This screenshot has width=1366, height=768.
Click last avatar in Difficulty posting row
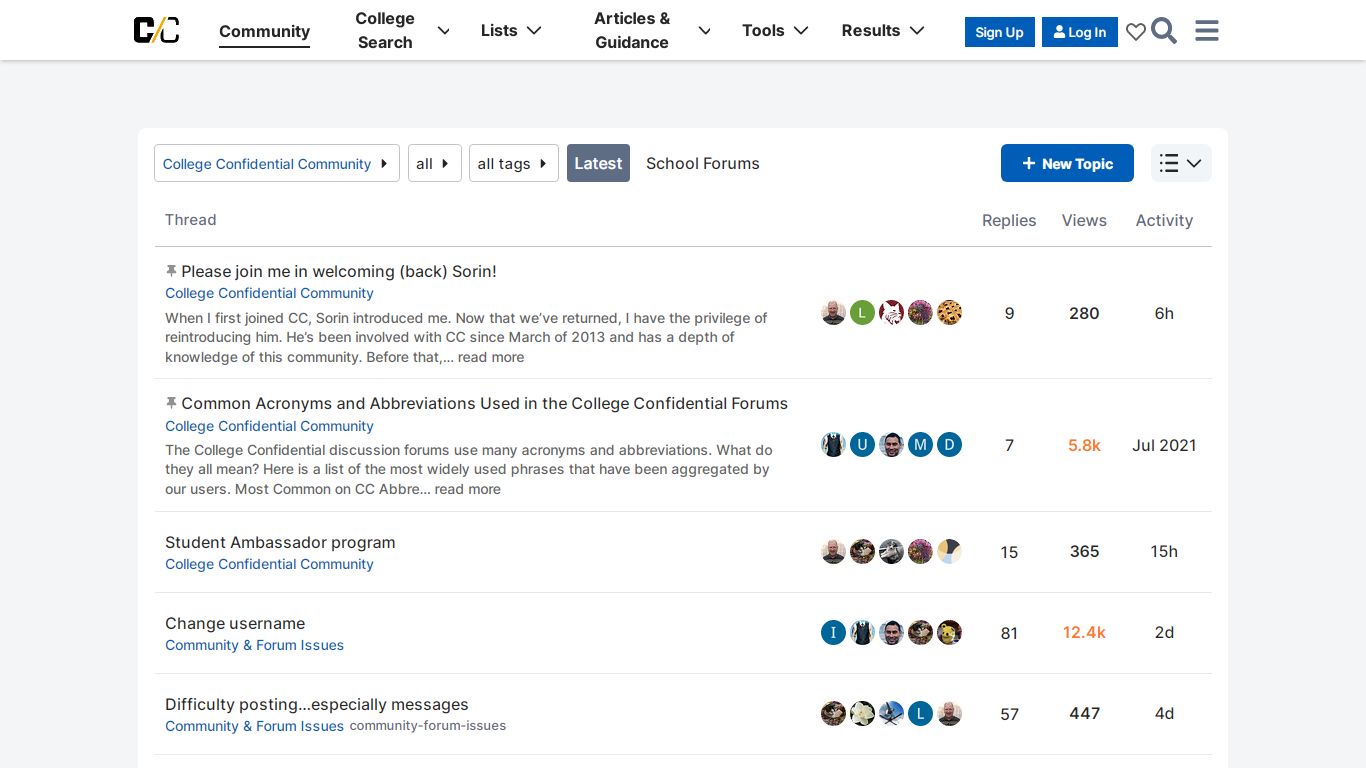(x=950, y=713)
